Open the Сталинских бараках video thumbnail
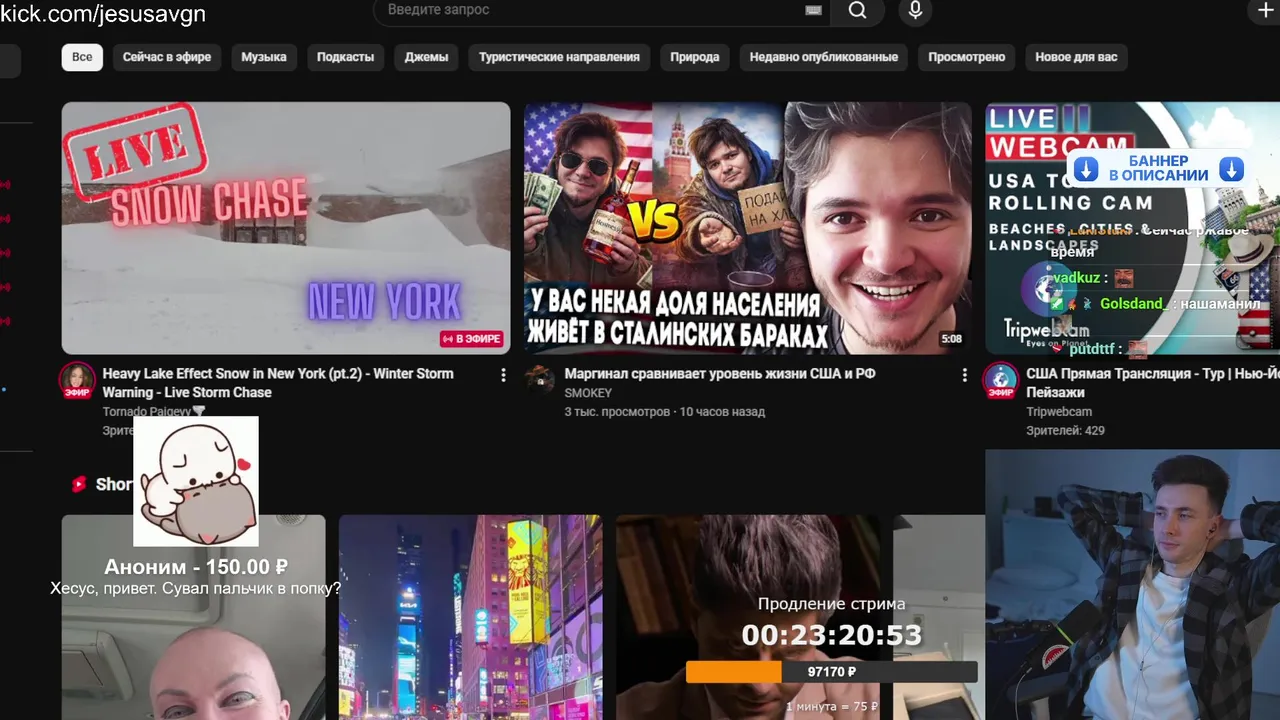 tap(748, 228)
